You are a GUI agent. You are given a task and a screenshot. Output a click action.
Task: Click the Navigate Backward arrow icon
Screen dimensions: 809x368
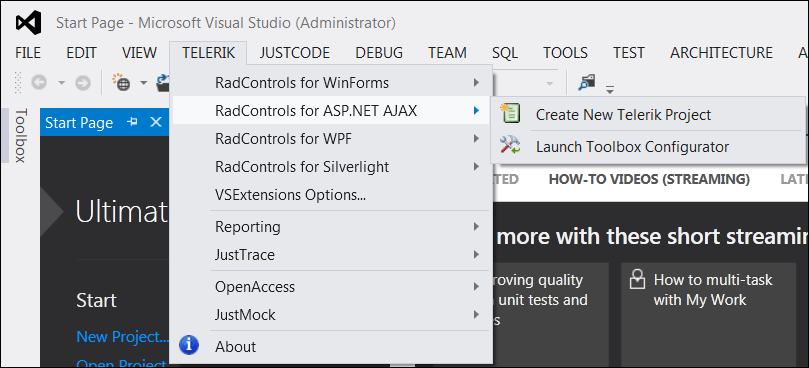39,83
